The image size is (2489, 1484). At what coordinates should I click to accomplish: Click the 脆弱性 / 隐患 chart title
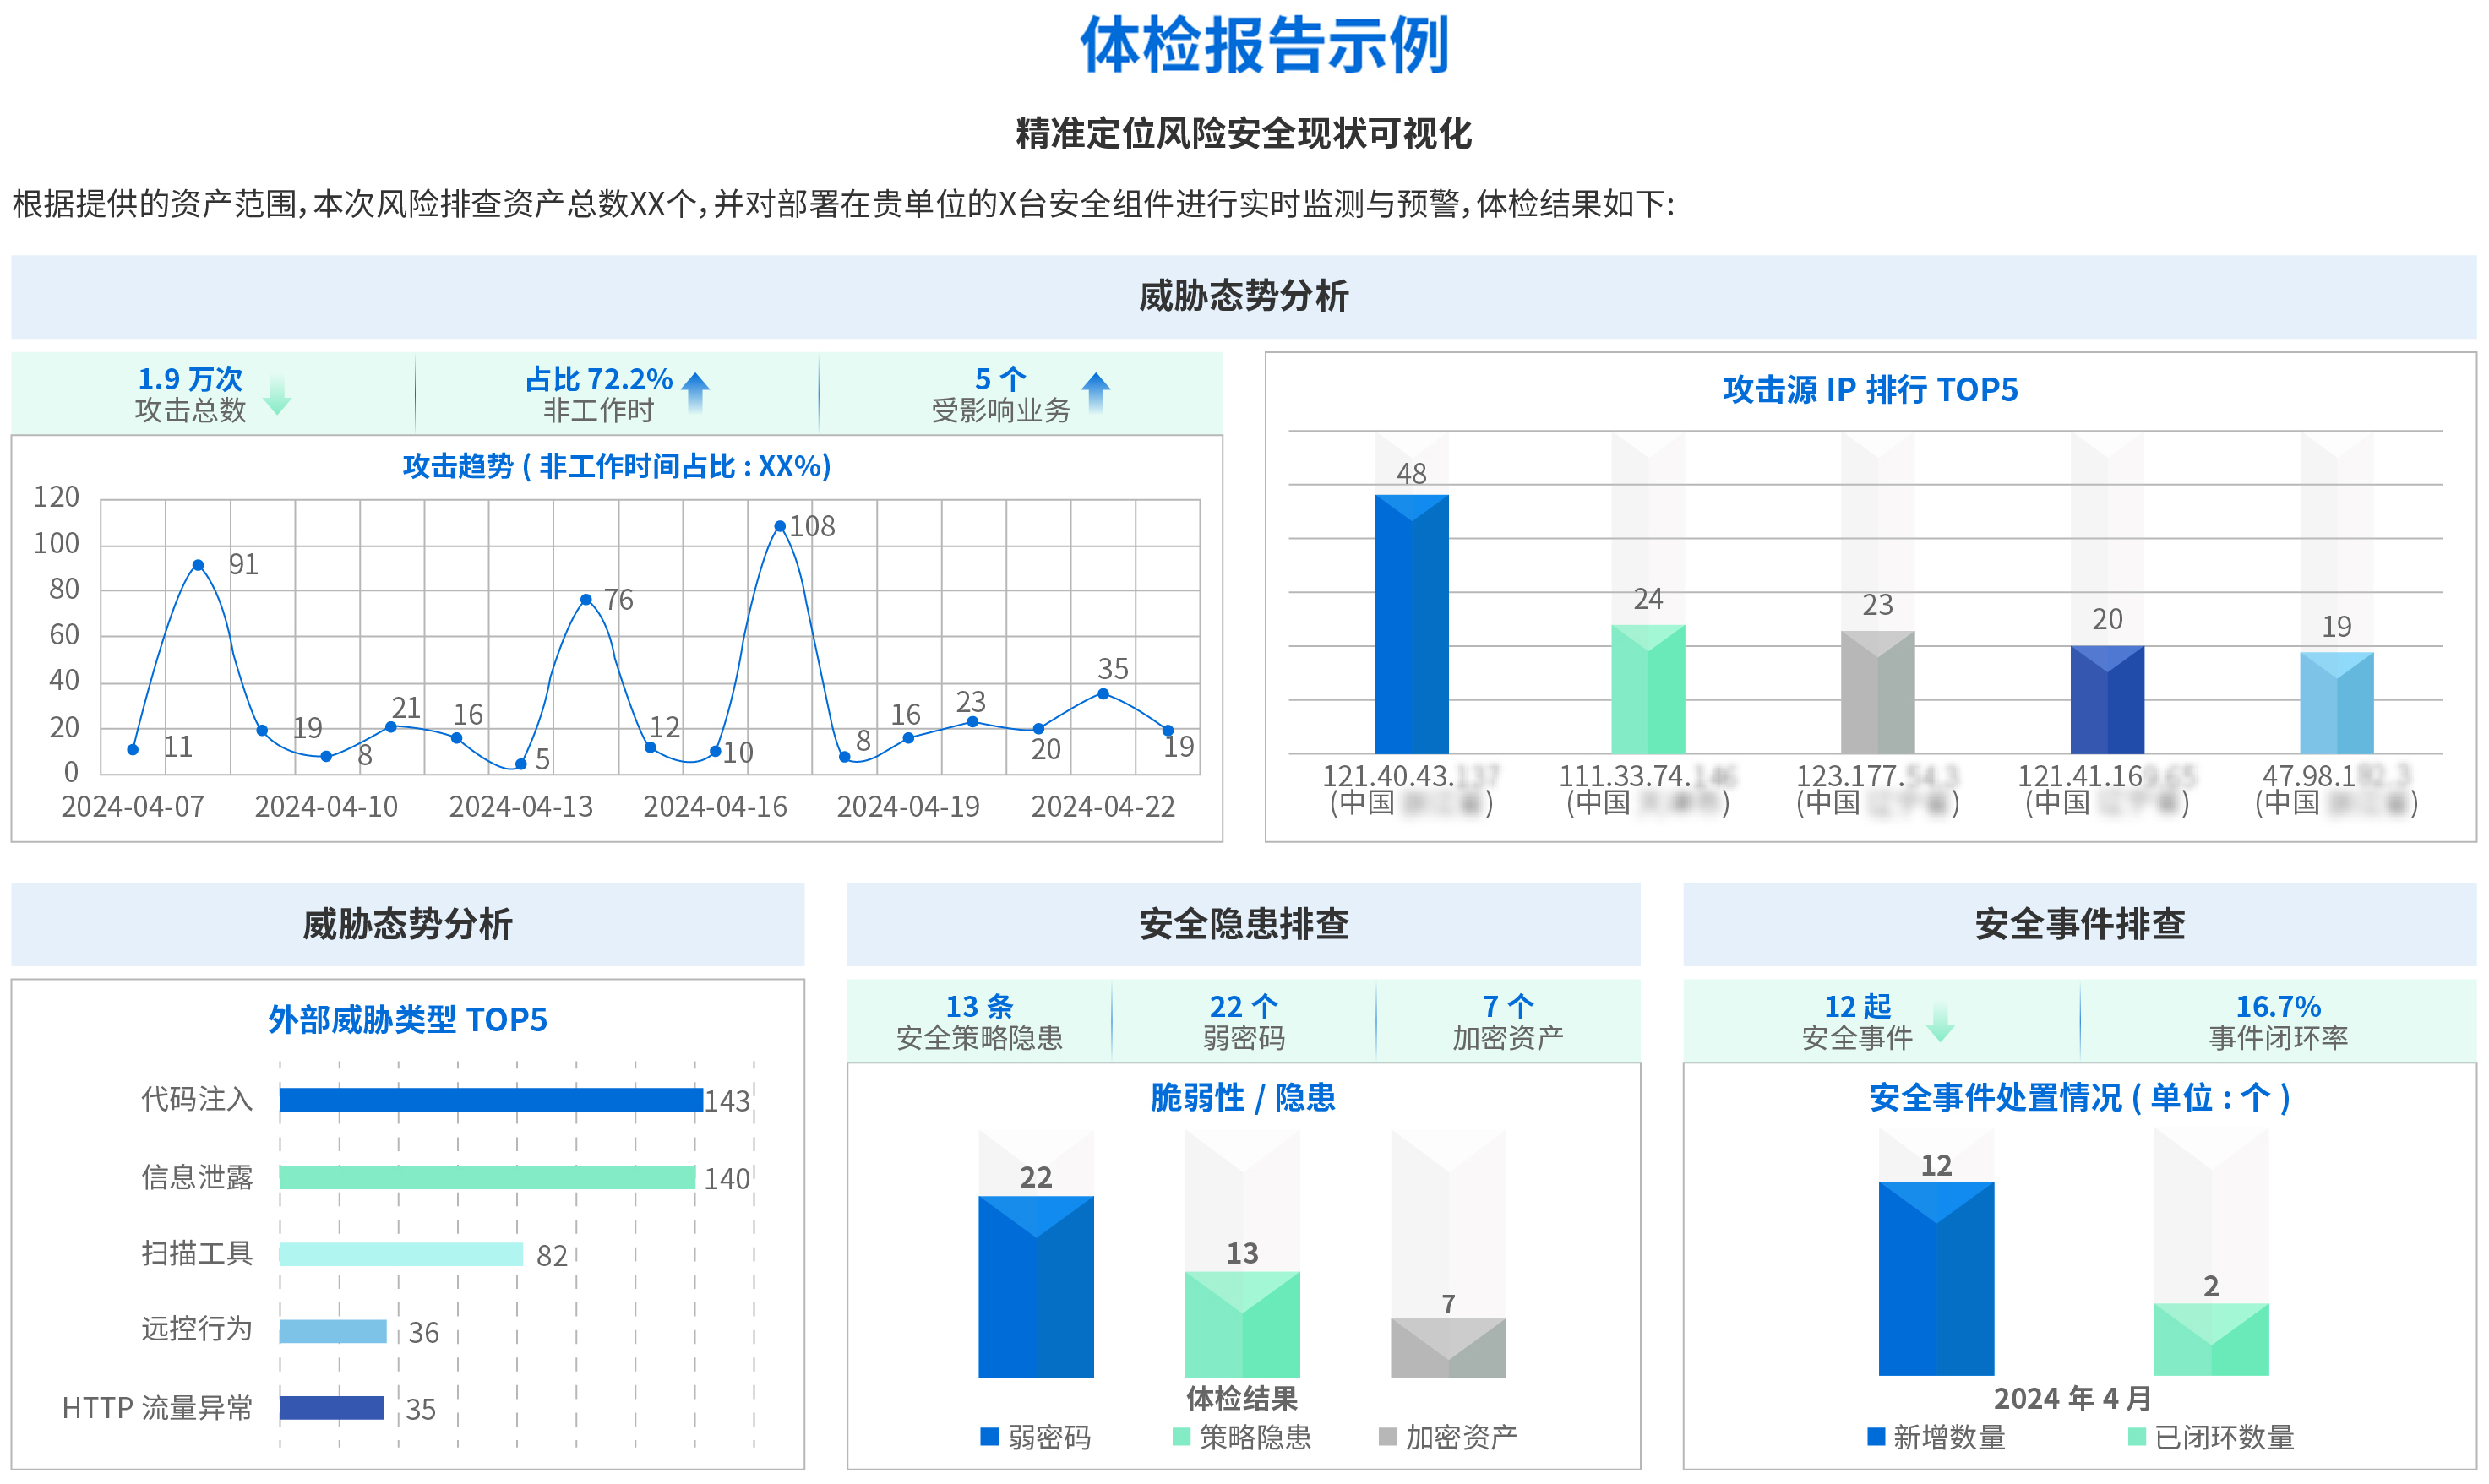(x=1243, y=1098)
